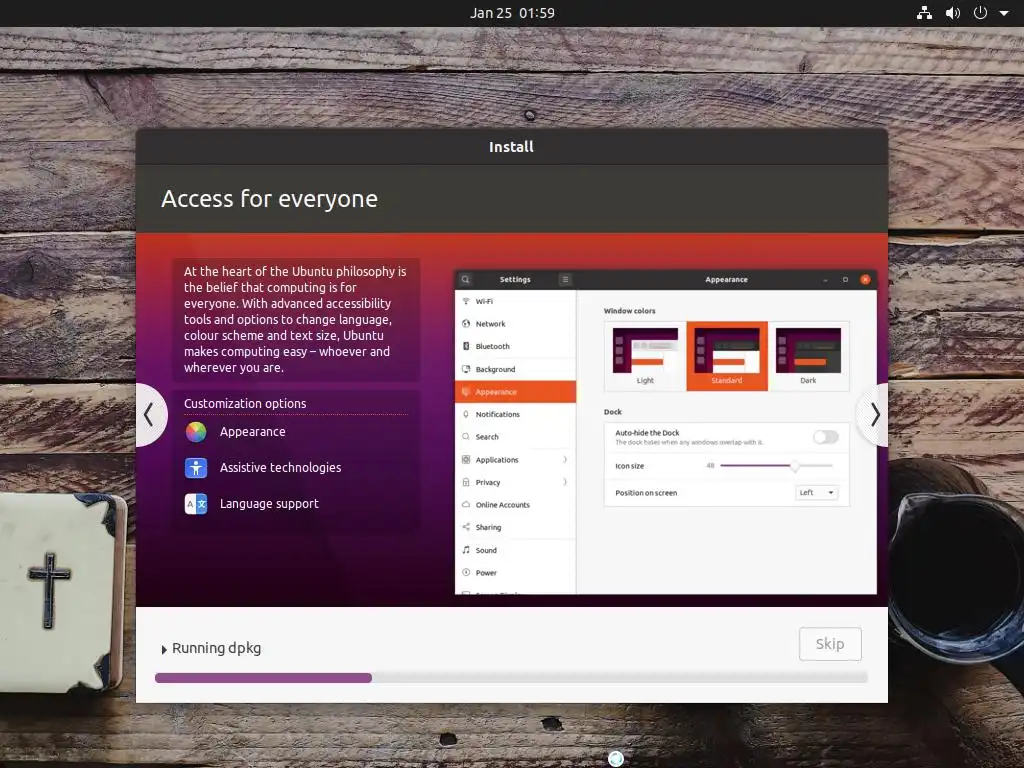Select Notifications in Settings sidebar
Screen dimensions: 1024x768
515,414
